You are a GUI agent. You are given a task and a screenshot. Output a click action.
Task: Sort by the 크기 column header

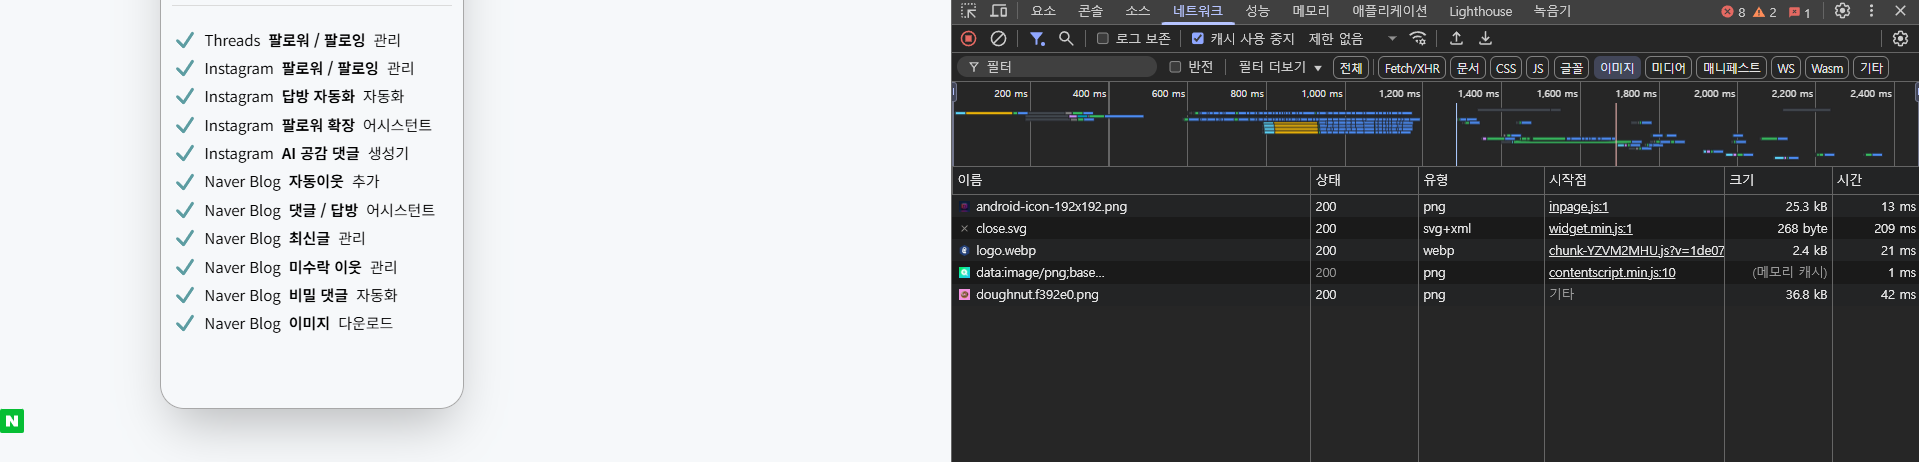(x=1778, y=180)
